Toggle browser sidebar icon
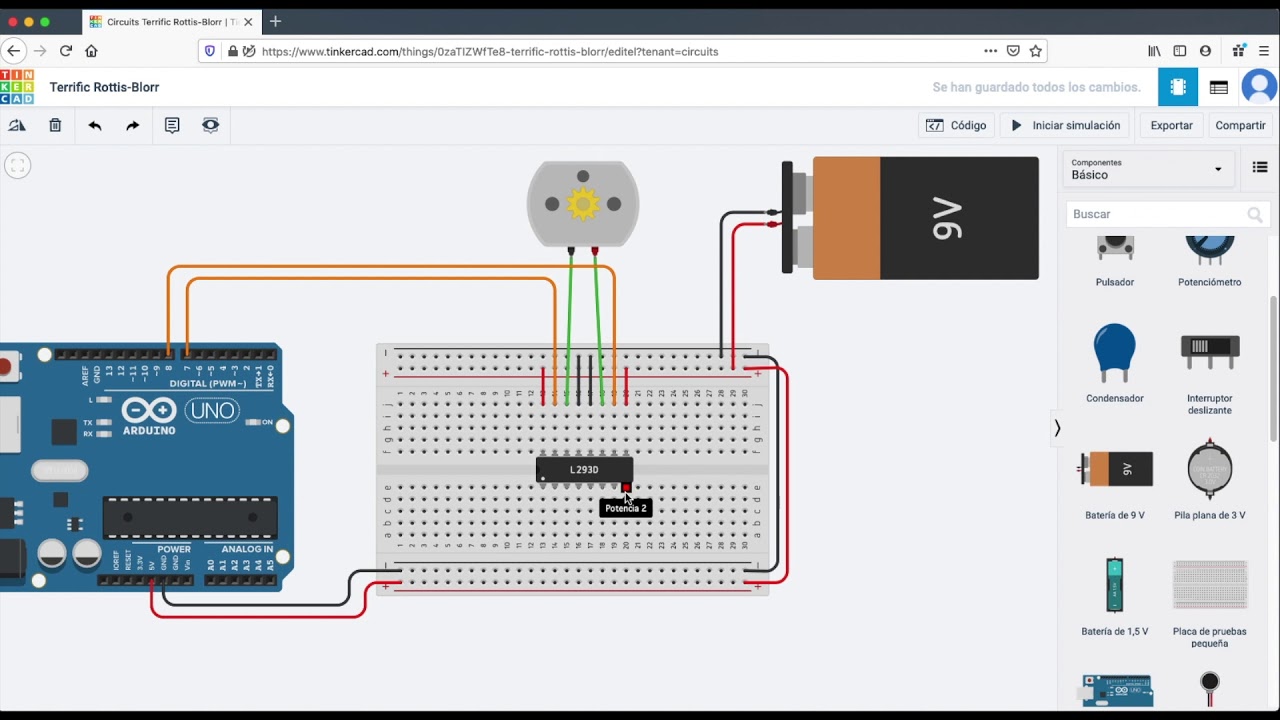Screen dimensions: 1280x720 (1180, 51)
